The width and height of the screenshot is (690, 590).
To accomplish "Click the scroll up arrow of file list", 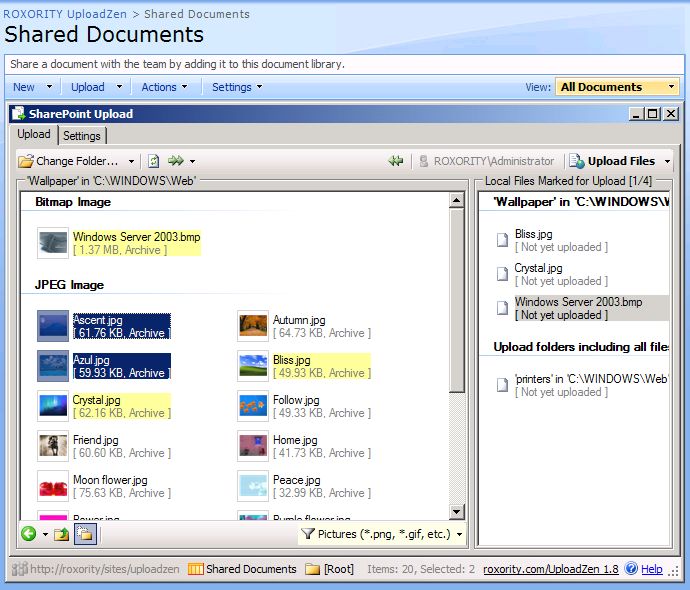I will pyautogui.click(x=456, y=201).
